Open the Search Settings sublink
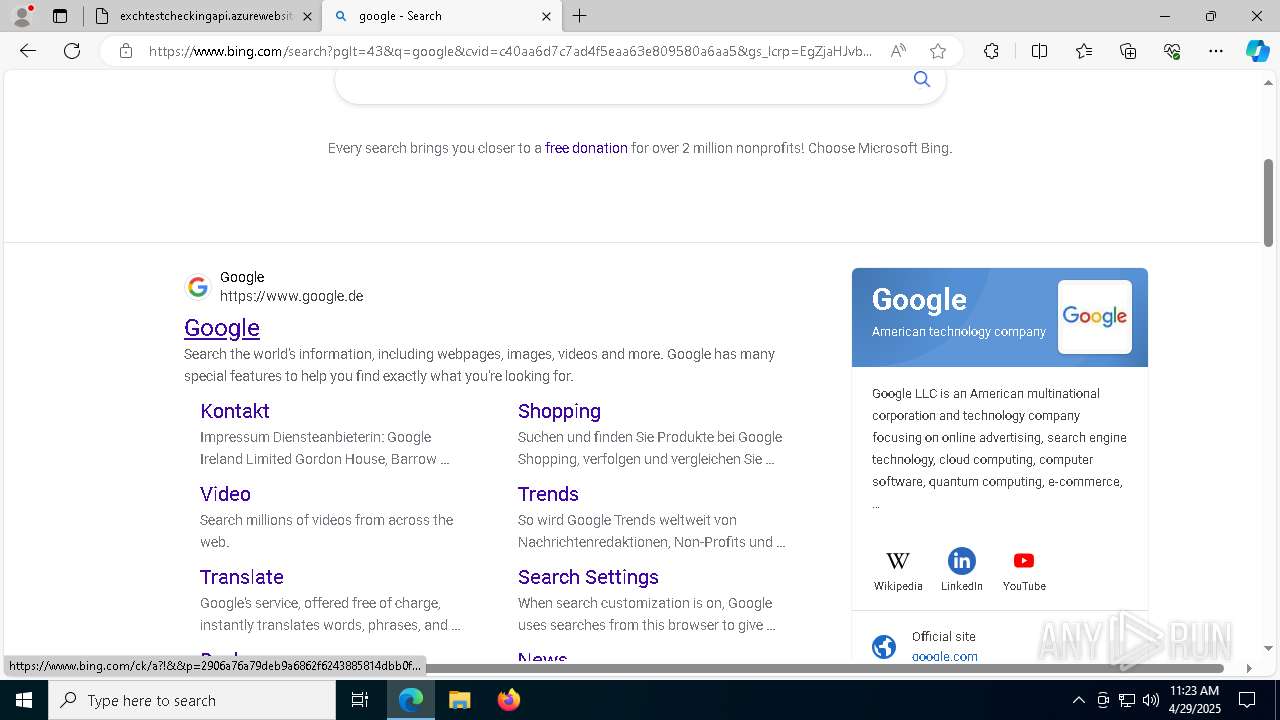Screen dimensions: 1280x720 (588, 577)
